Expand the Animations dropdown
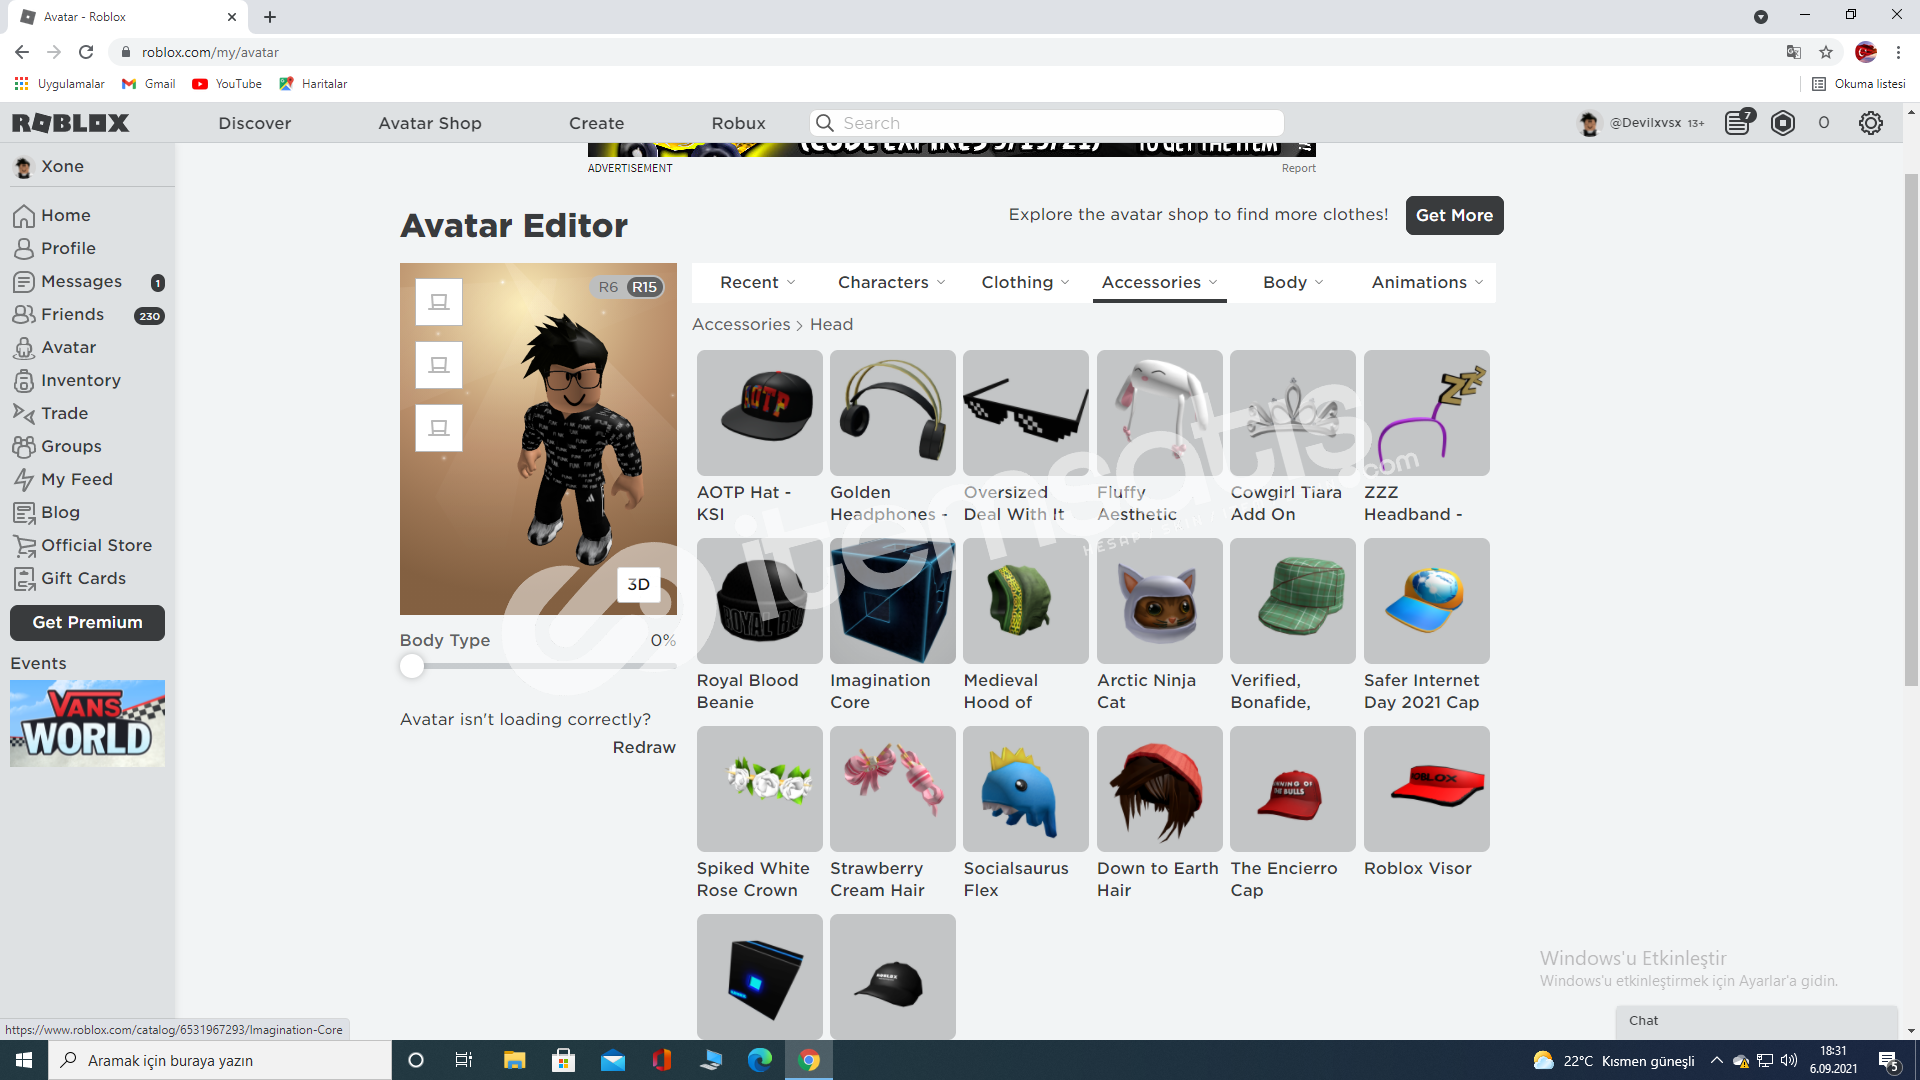 (x=1427, y=283)
